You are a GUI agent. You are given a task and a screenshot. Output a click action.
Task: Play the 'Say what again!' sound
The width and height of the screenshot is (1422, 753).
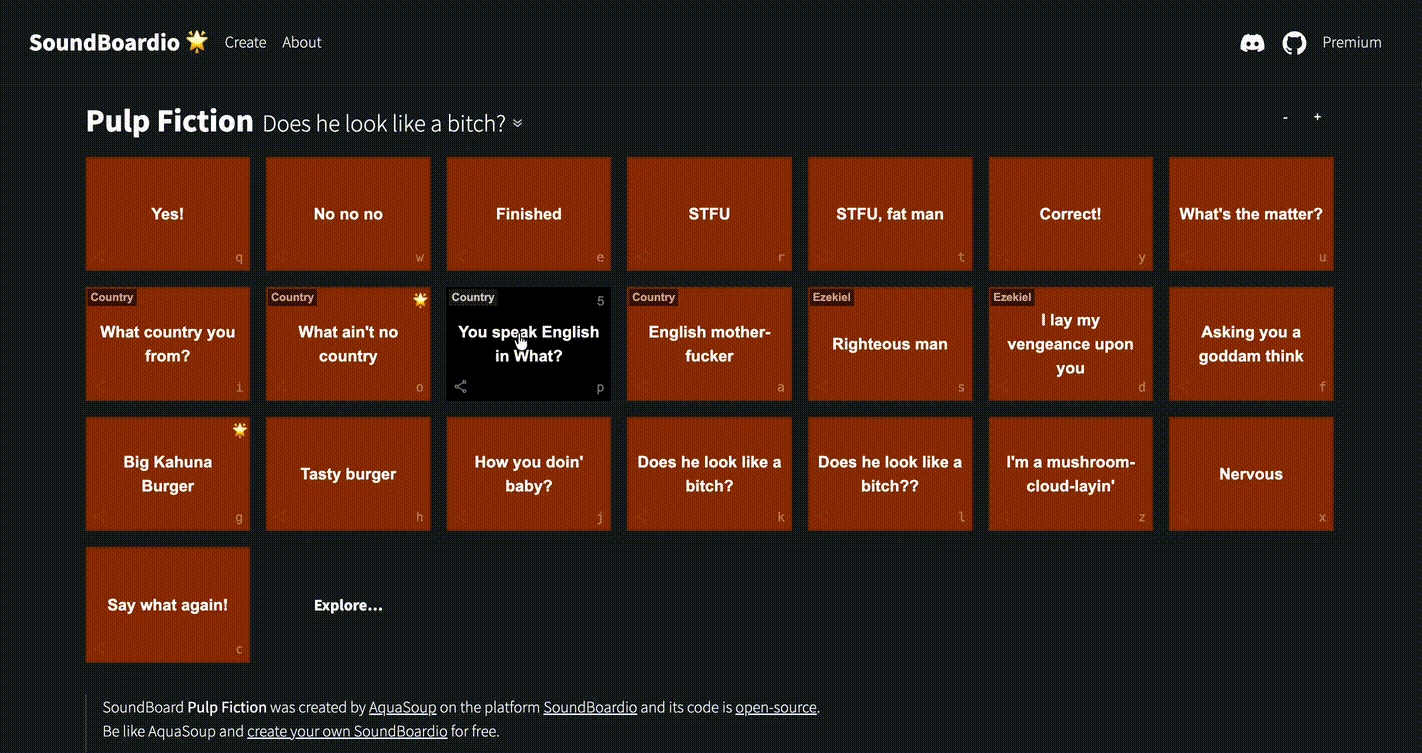pos(168,605)
